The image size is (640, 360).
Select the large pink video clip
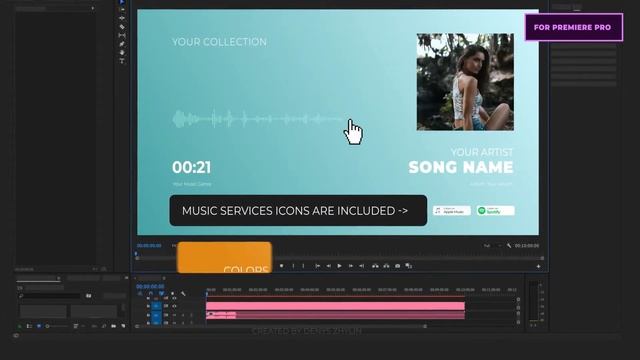pos(335,306)
